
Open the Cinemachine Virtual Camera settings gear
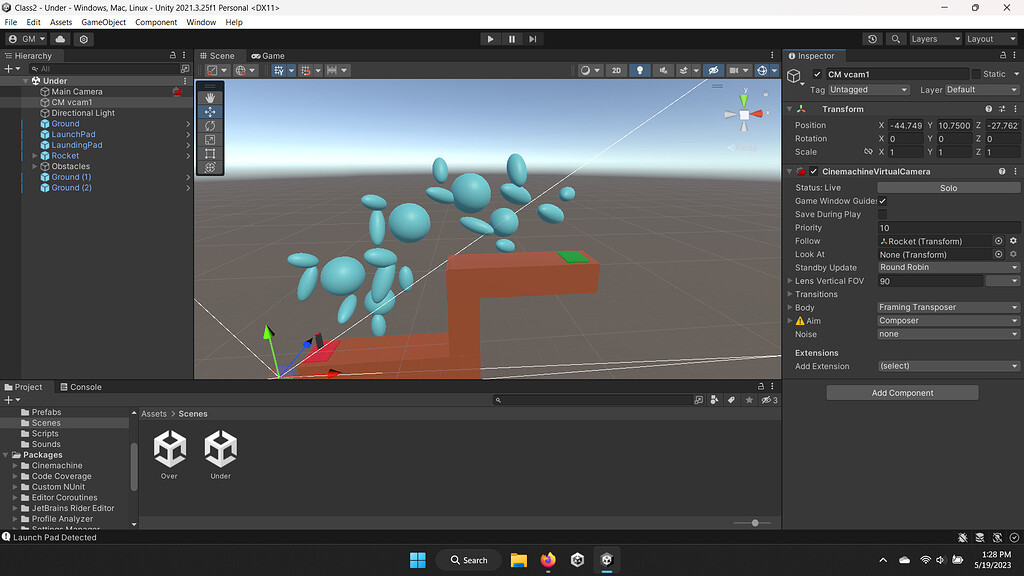point(1014,171)
